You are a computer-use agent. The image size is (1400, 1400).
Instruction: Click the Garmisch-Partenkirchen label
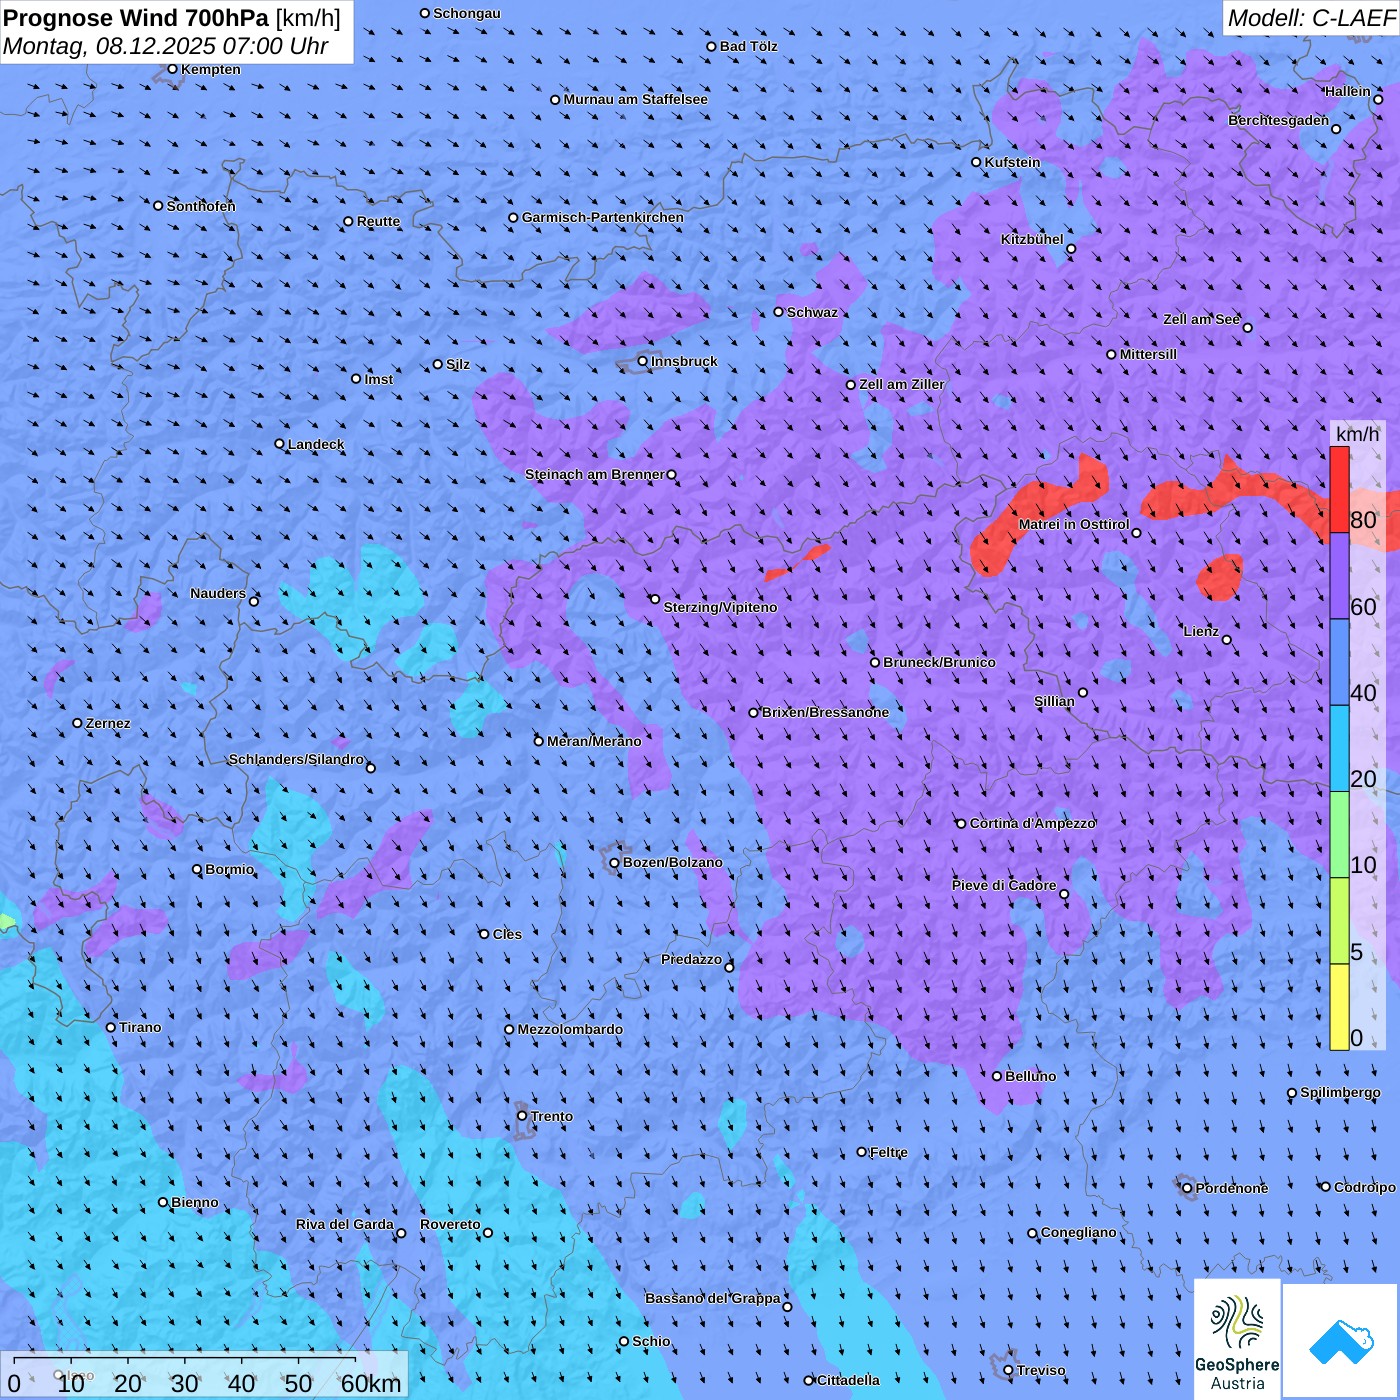603,217
